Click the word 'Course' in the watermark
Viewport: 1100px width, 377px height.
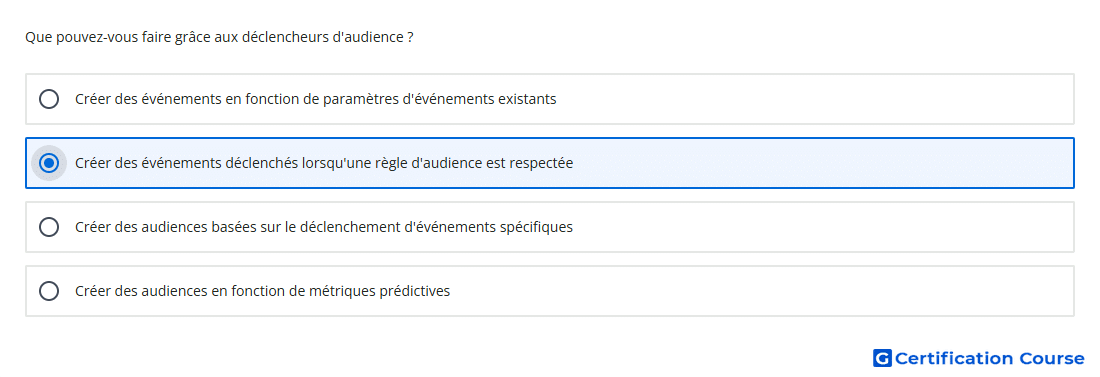[1052, 359]
